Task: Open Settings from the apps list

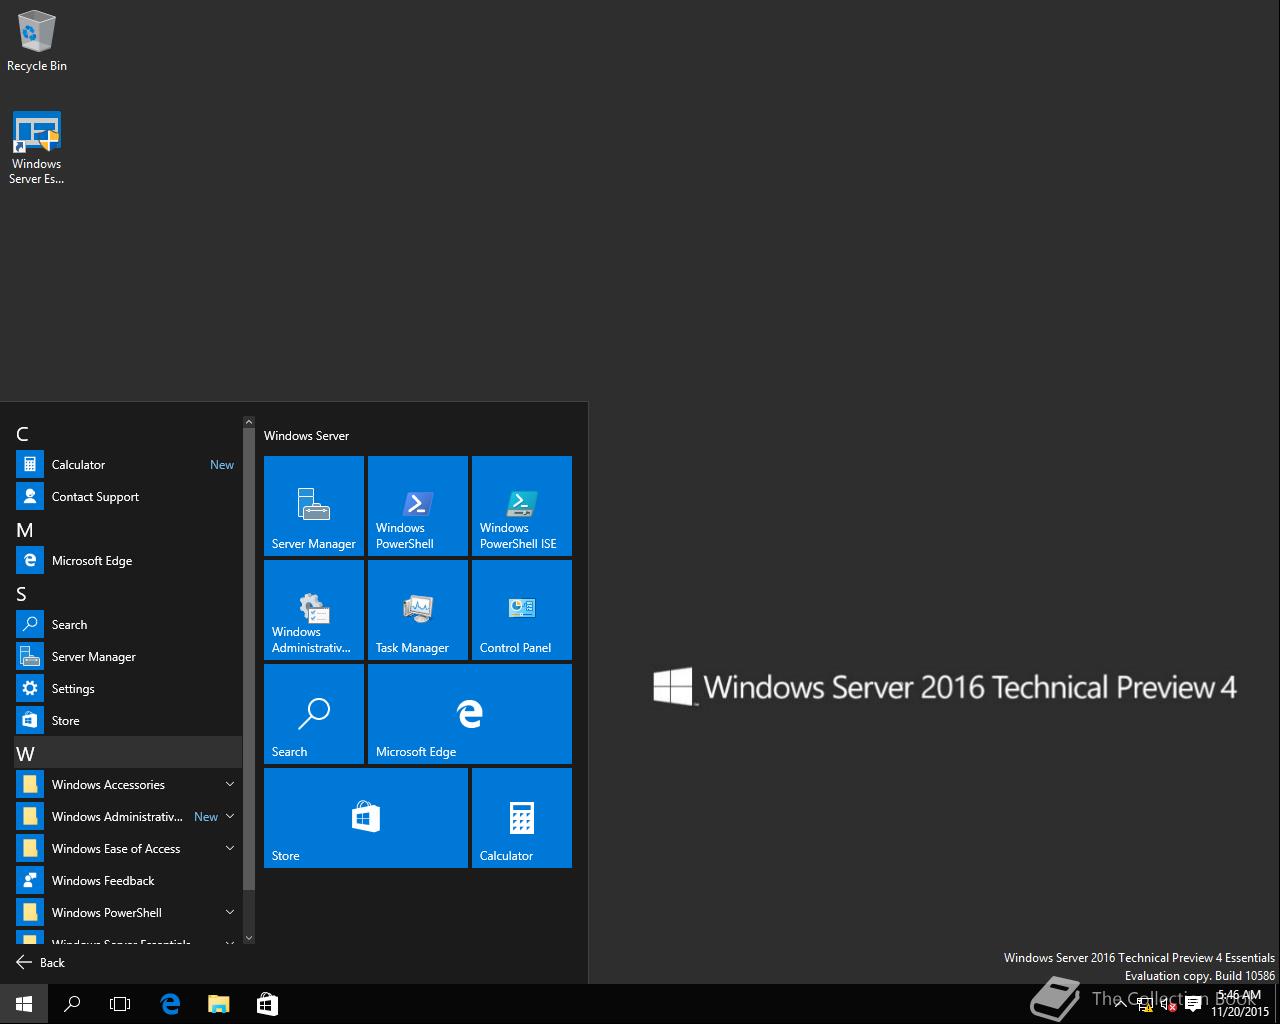Action: coord(128,689)
